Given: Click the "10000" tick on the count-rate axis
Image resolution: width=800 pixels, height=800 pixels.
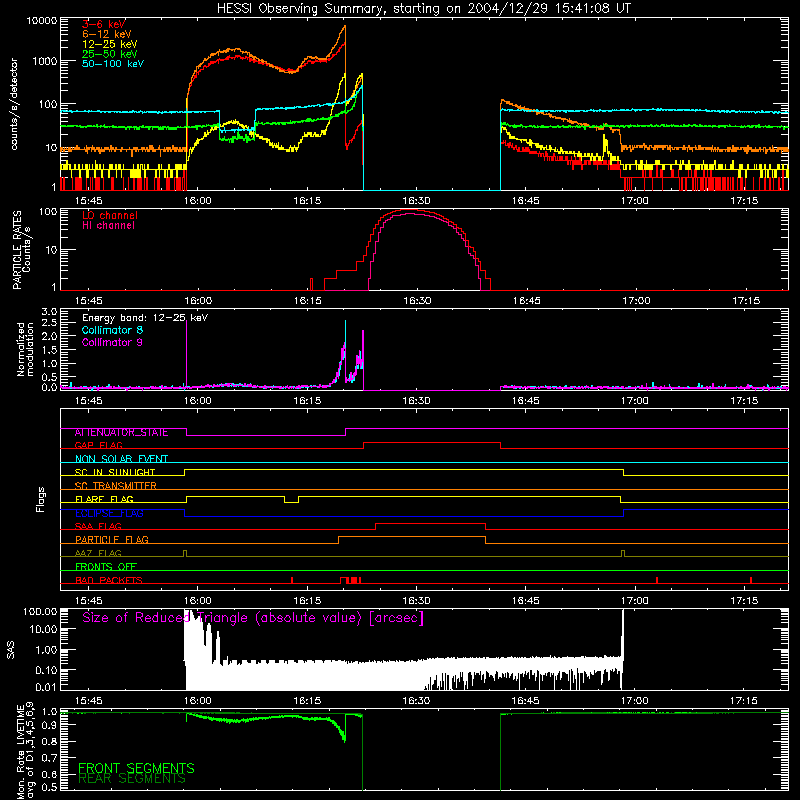Looking at the screenshot, I should [42, 21].
